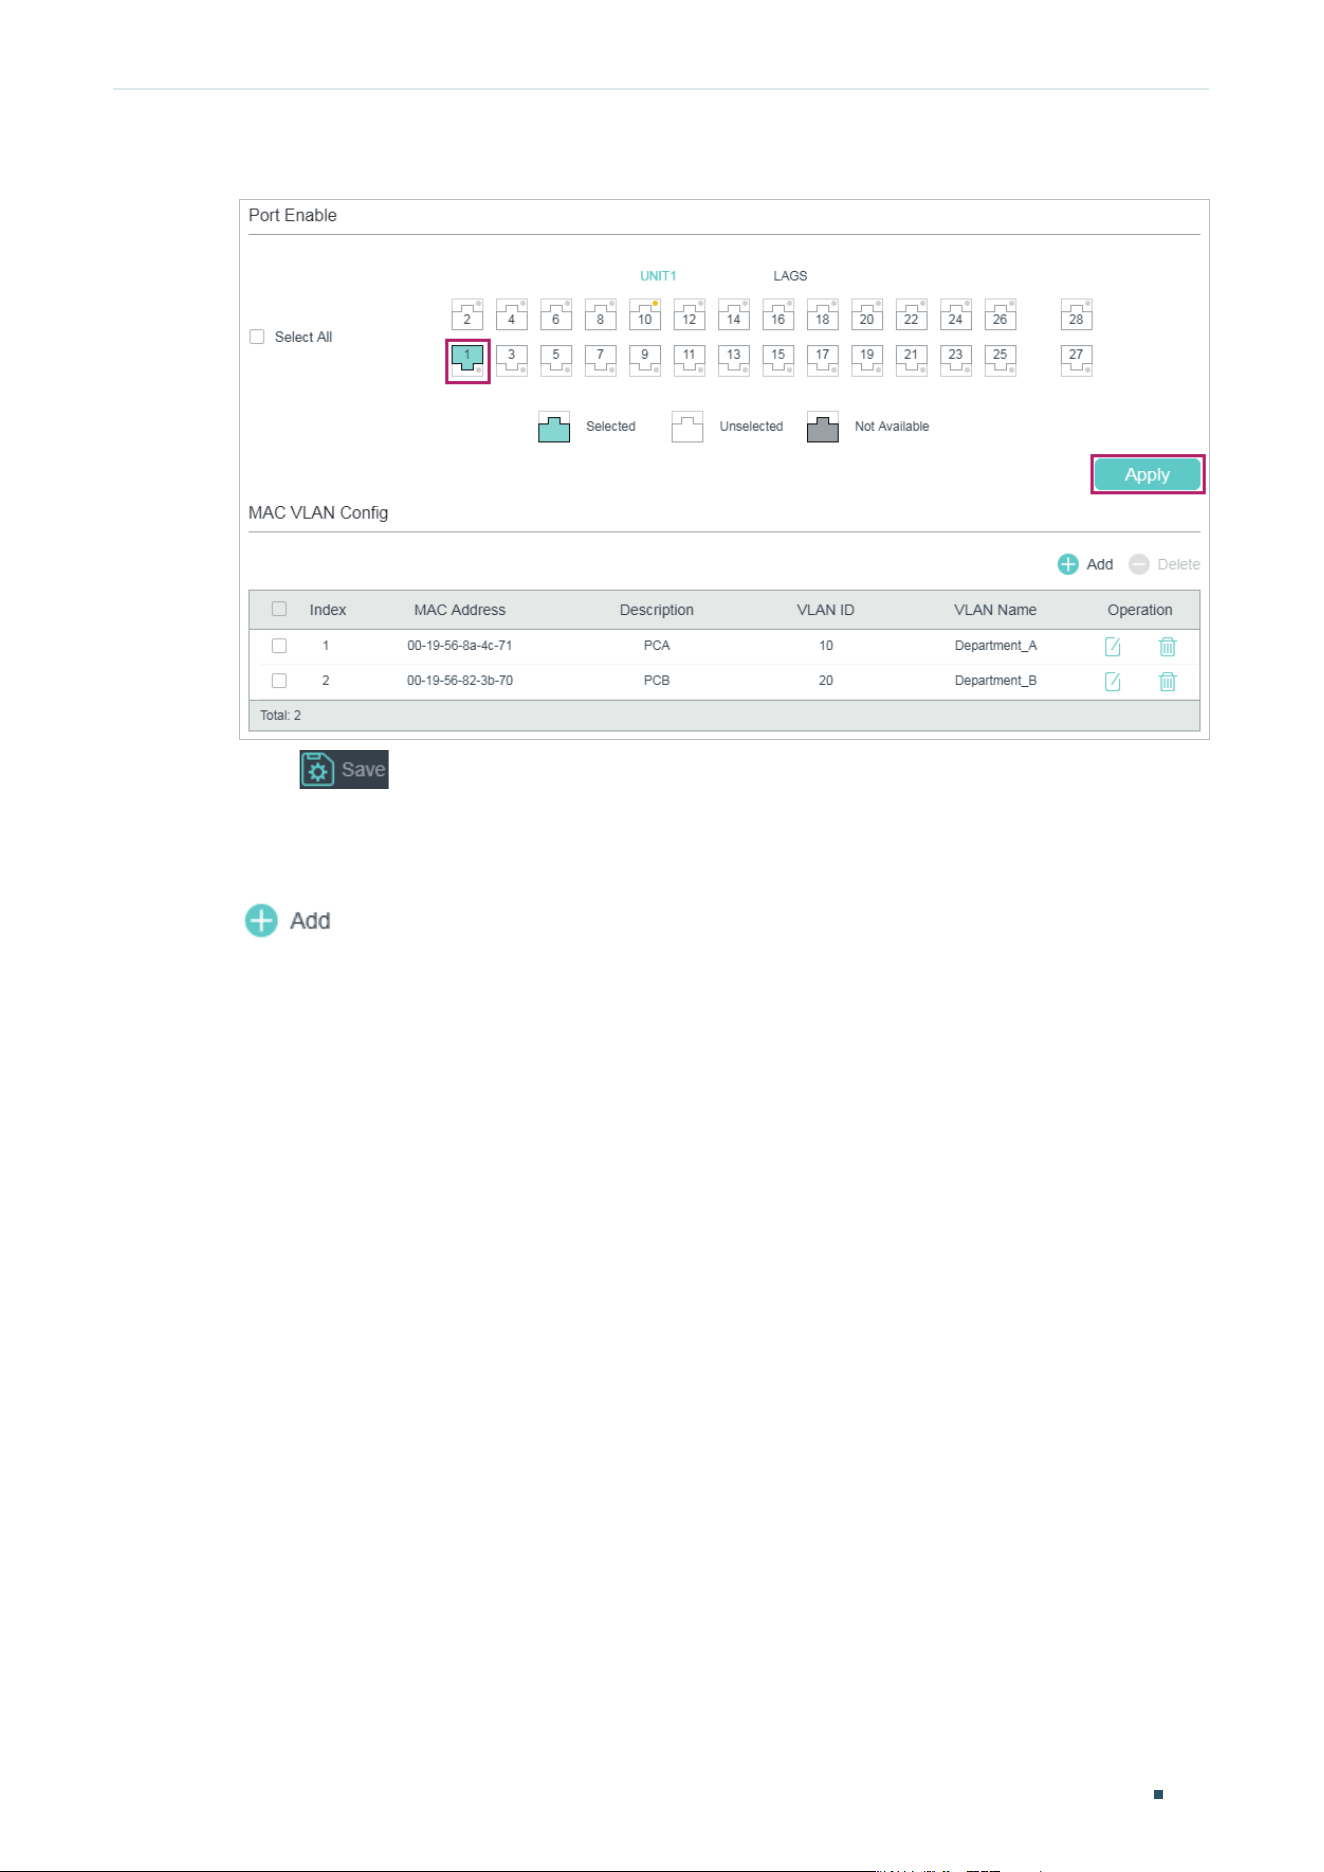Click the dark Save button
1324x1872 pixels.
(344, 770)
